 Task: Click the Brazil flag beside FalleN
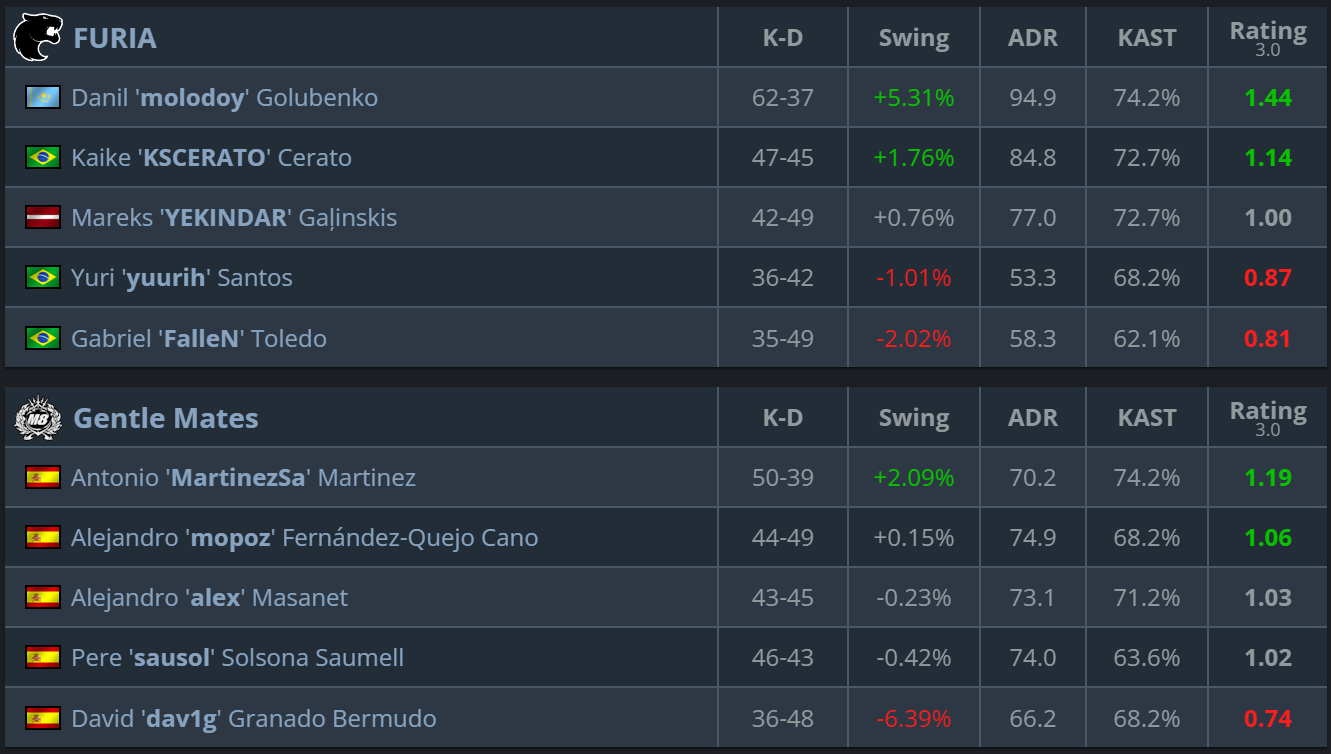(x=43, y=338)
